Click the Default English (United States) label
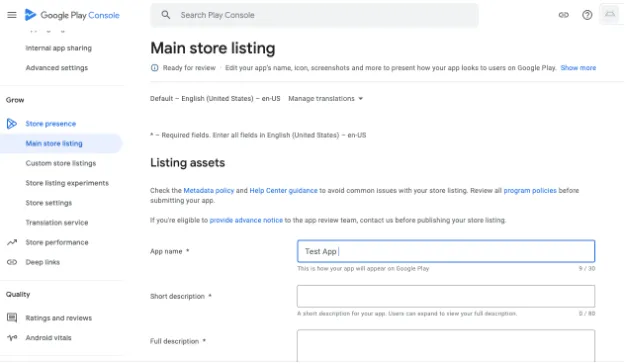Screen dimensions: 627x364 pyautogui.click(x=215, y=98)
